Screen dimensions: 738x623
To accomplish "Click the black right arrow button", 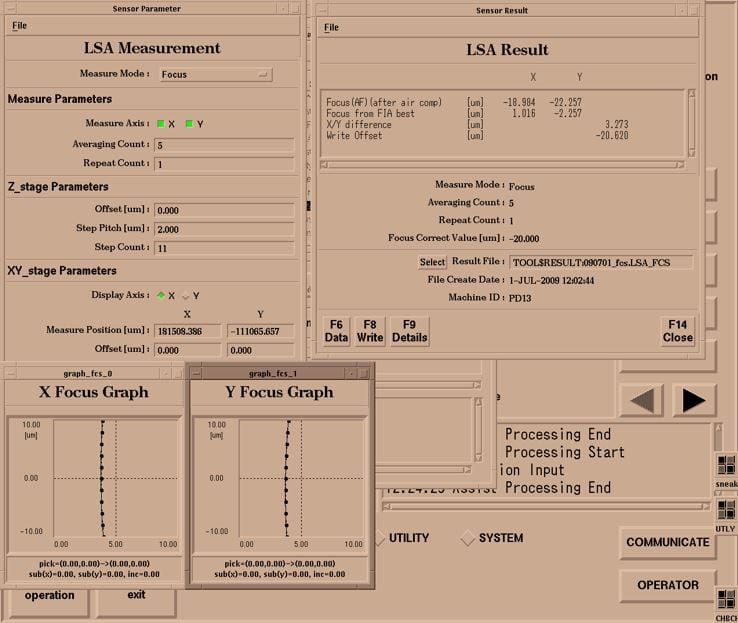I will pos(694,400).
